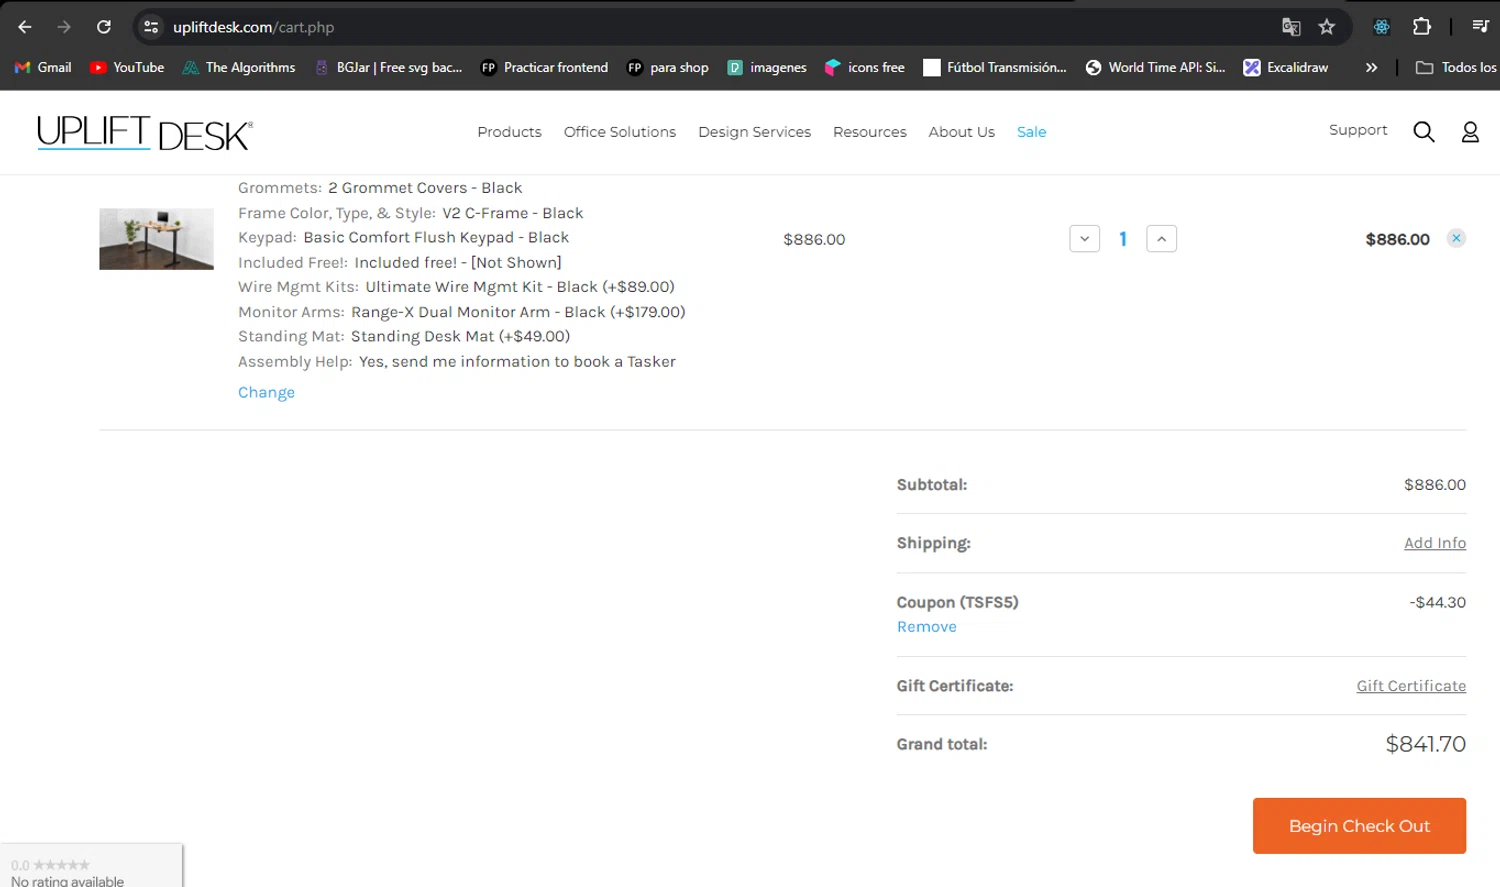Screen dimensions: 1500x887
Task: Open Fútbol Transmisión bookmark
Action: 995,67
